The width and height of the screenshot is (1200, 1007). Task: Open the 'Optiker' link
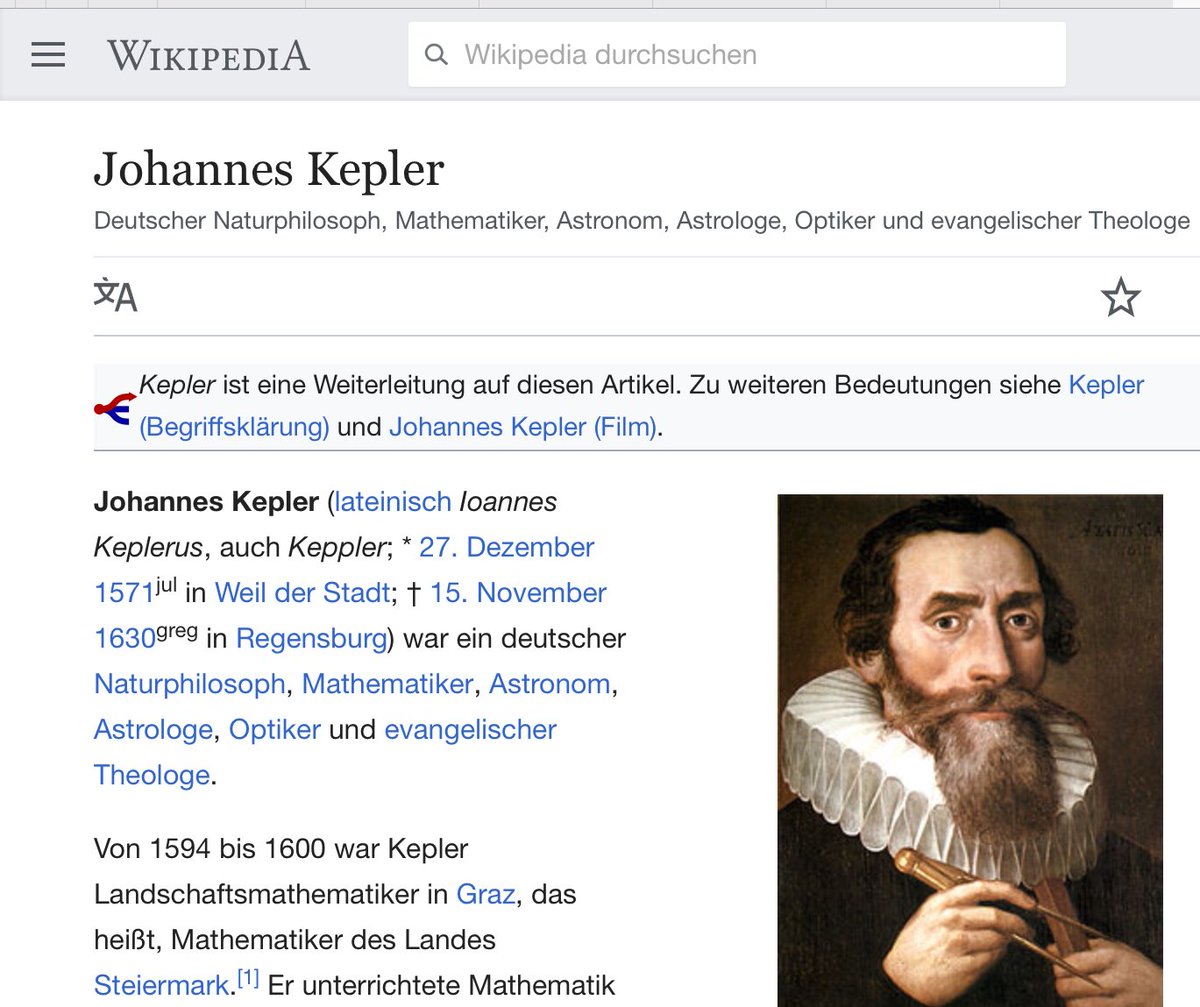coord(275,730)
